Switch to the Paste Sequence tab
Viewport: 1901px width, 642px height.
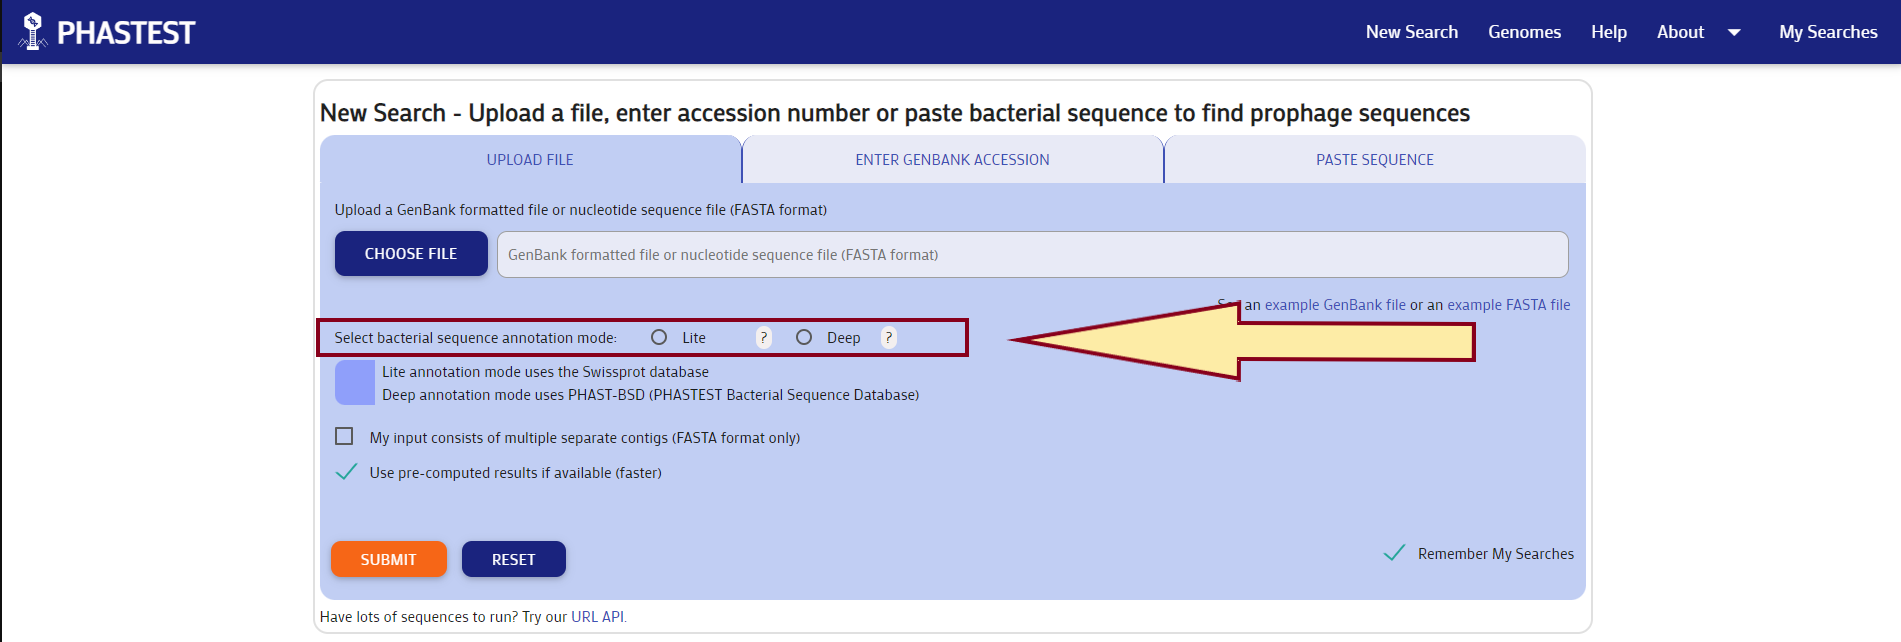1374,160
